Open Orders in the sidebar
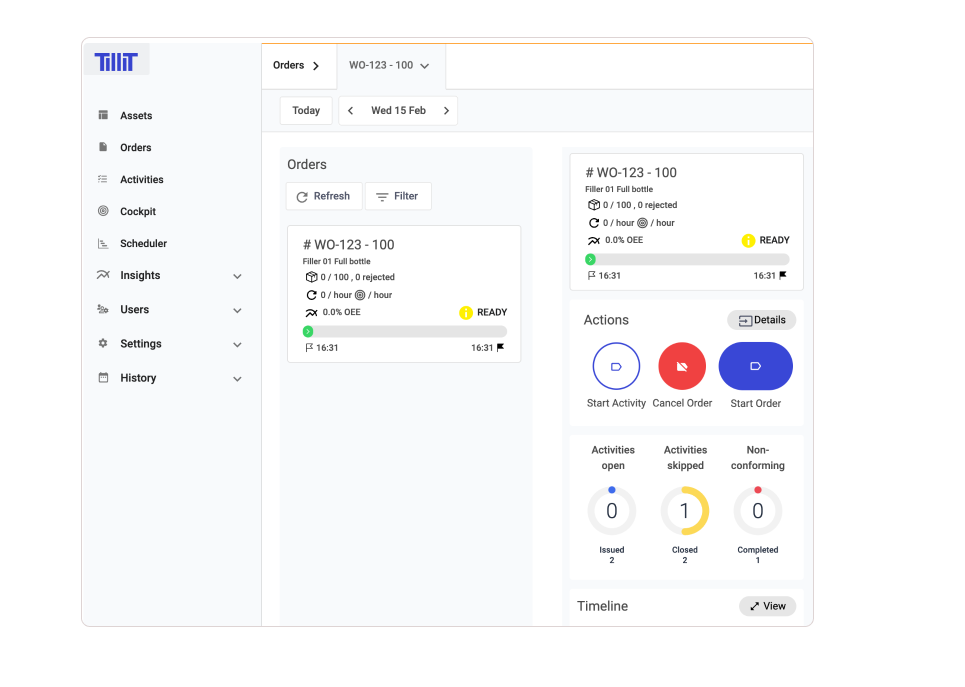 pos(136,148)
